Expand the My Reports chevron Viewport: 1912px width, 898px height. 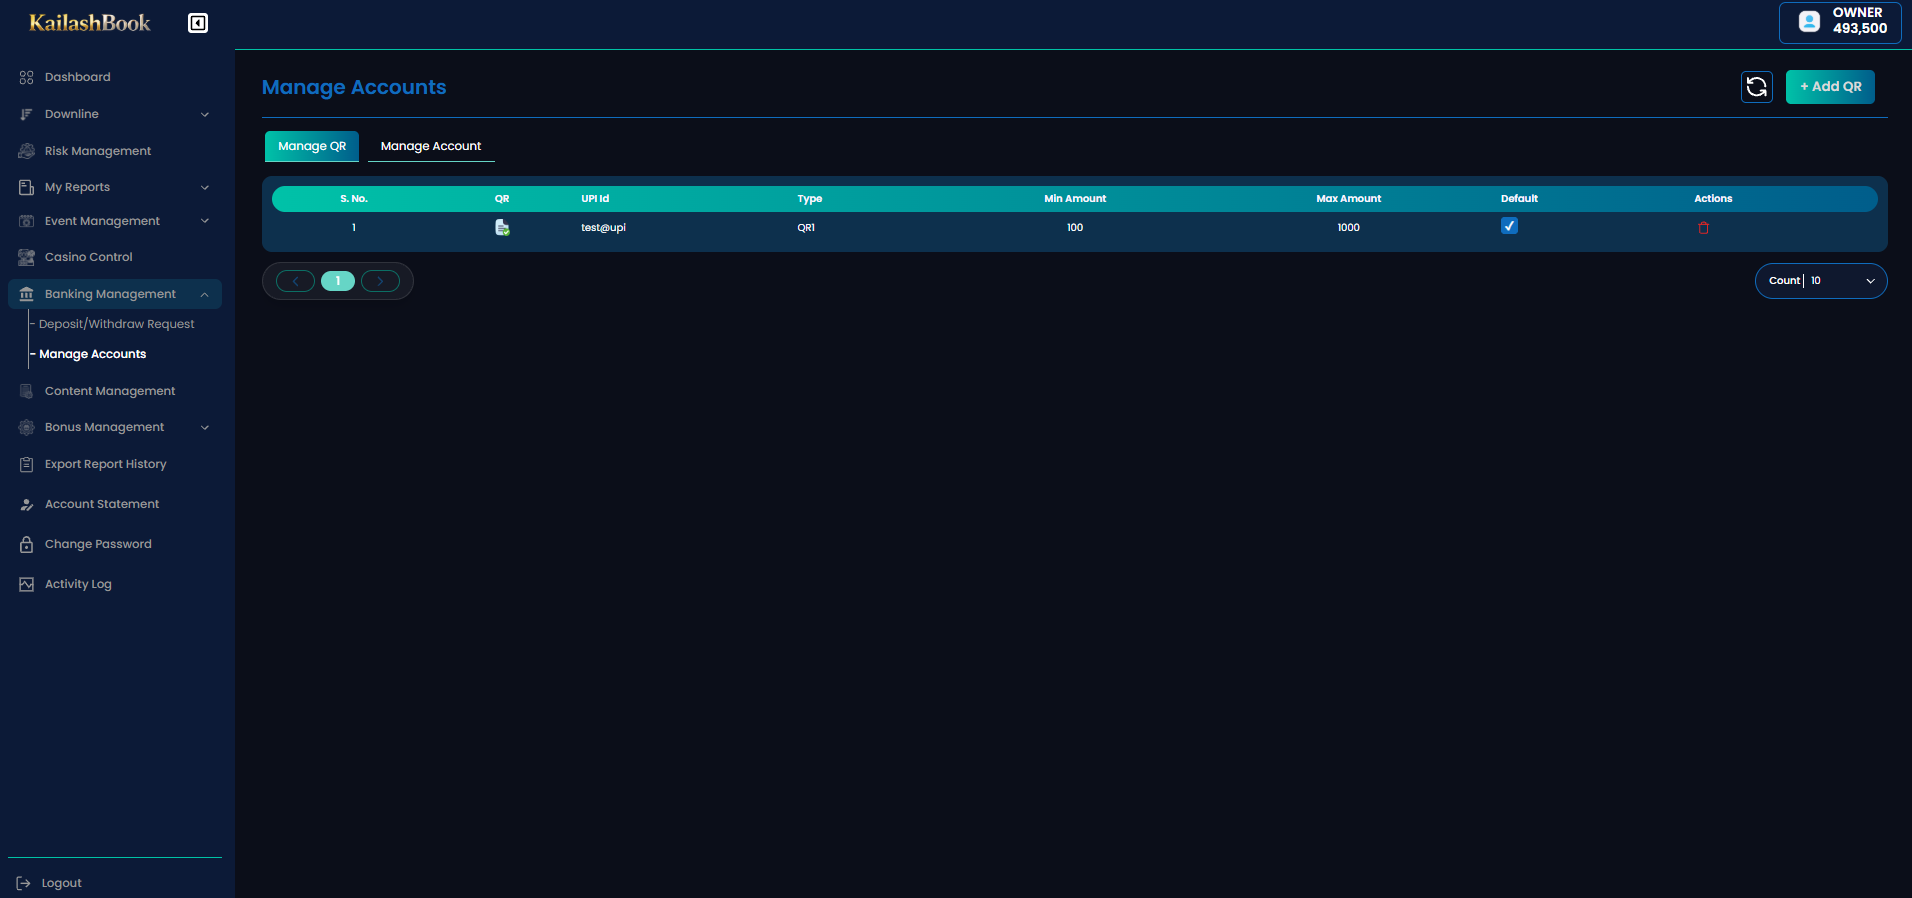click(205, 187)
